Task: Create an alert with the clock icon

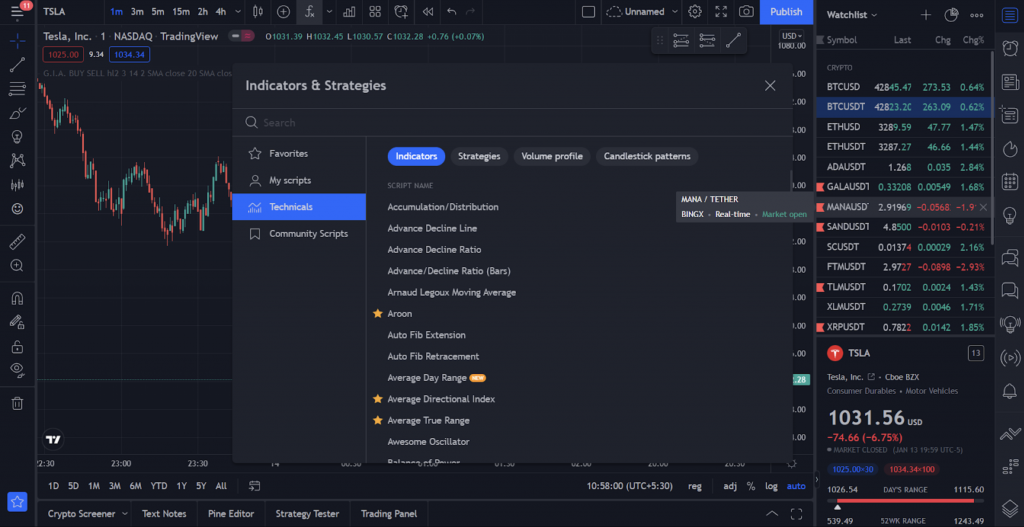Action: (401, 12)
